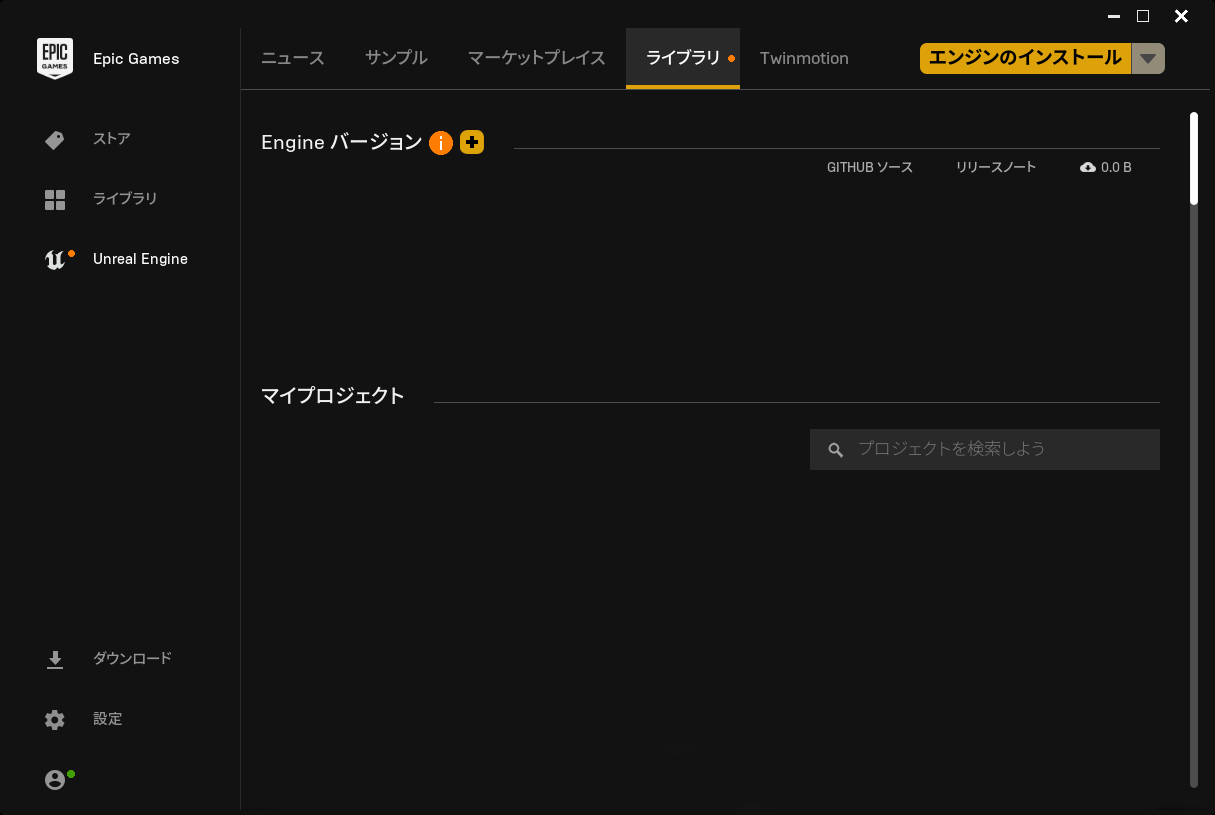Click the エンジンのインストール button
The image size is (1215, 815).
[x=1025, y=58]
